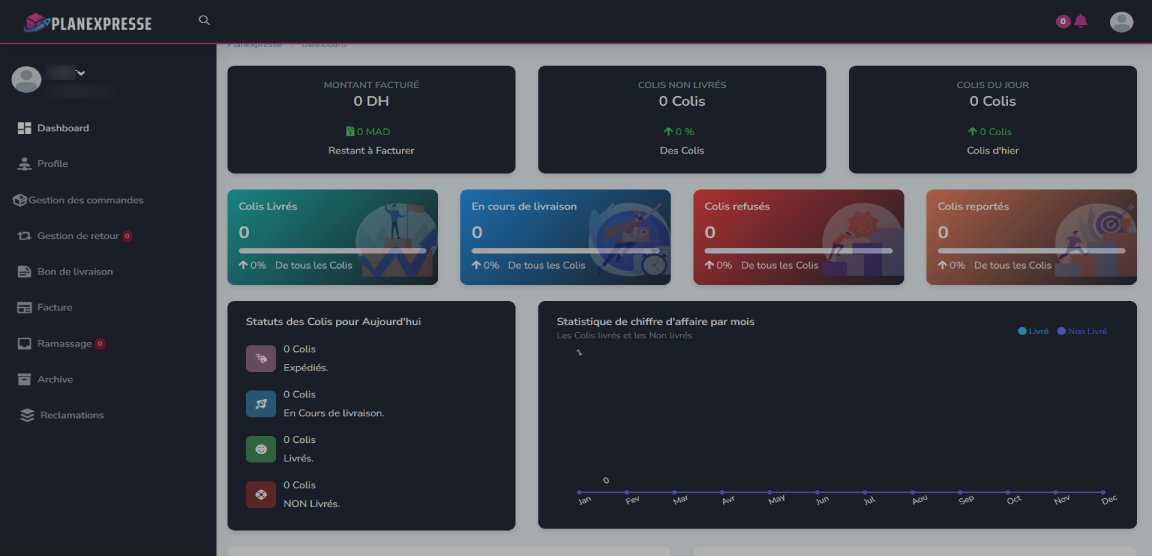Viewport: 1152px width, 556px height.
Task: Click the Reclamations layers icon
Action: (27, 416)
